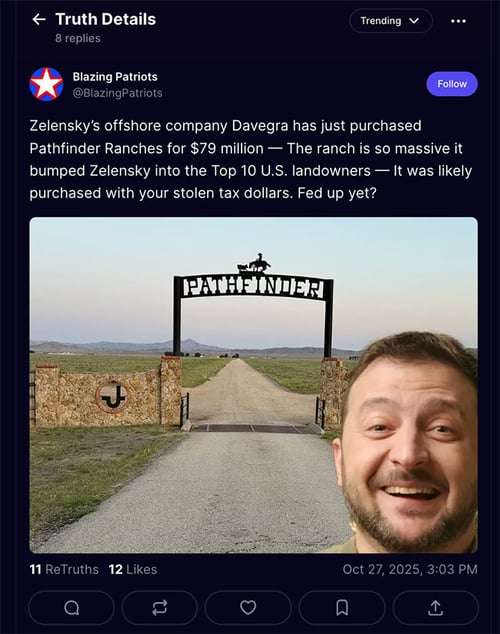Open Blazing Patriots star avatar
Image resolution: width=500 pixels, height=634 pixels.
pyautogui.click(x=46, y=84)
